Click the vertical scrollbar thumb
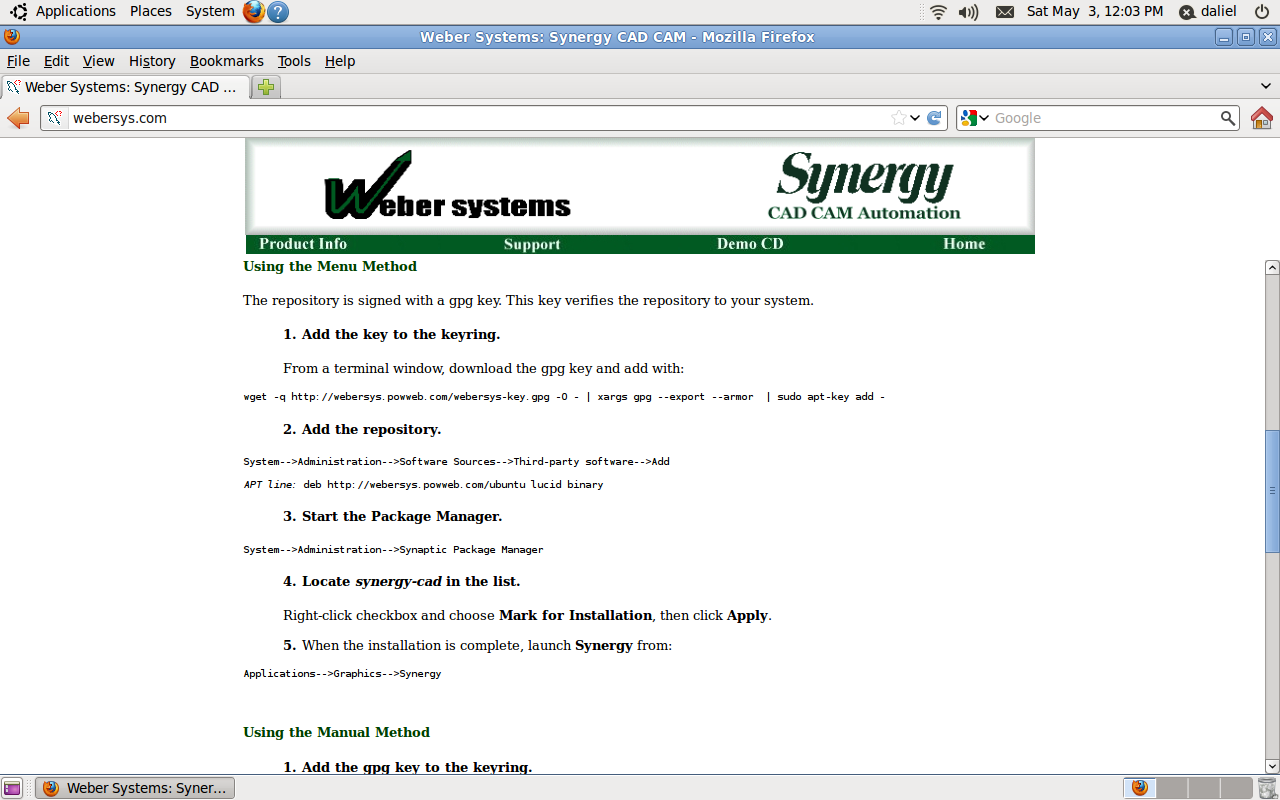The width and height of the screenshot is (1280, 800). click(x=1272, y=490)
